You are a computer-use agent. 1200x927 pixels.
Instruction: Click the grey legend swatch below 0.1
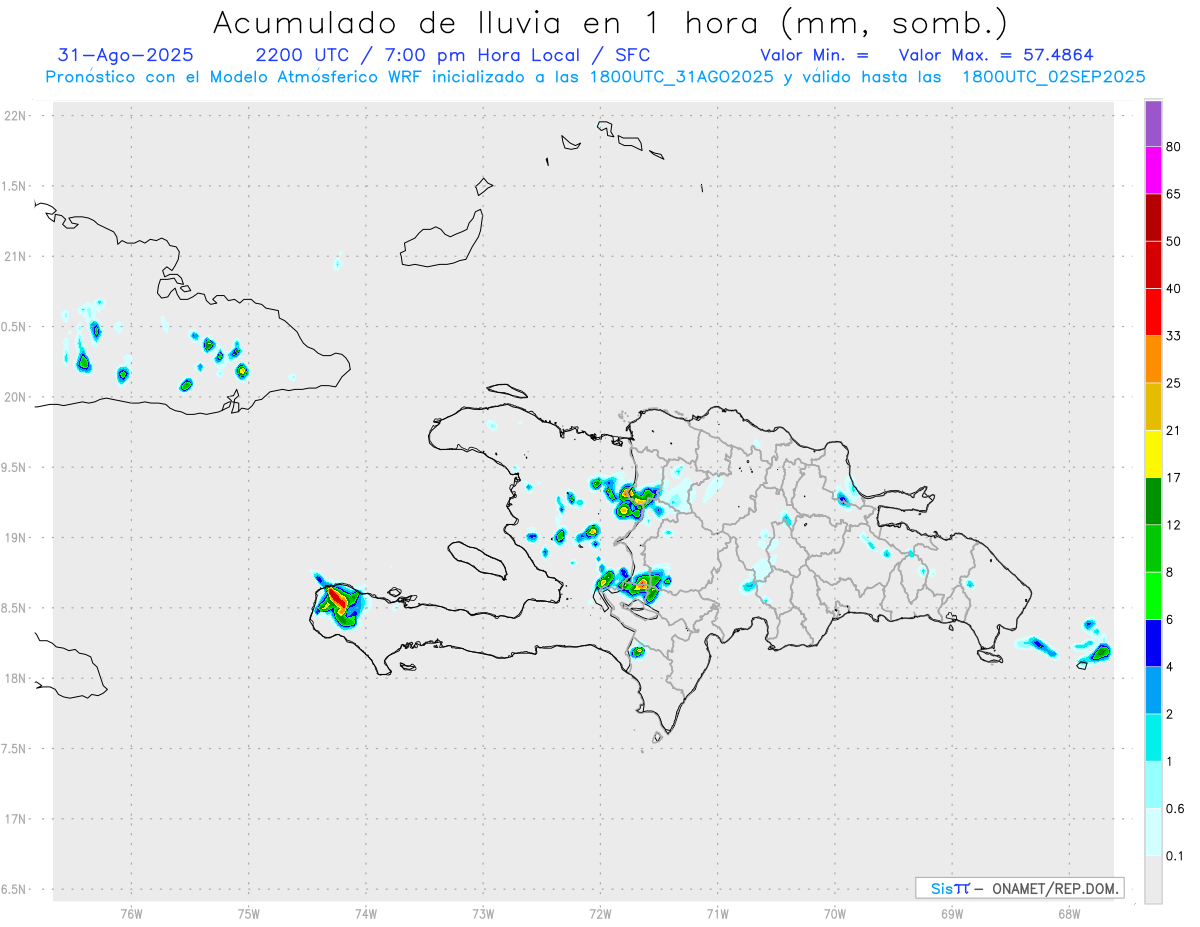(1153, 880)
